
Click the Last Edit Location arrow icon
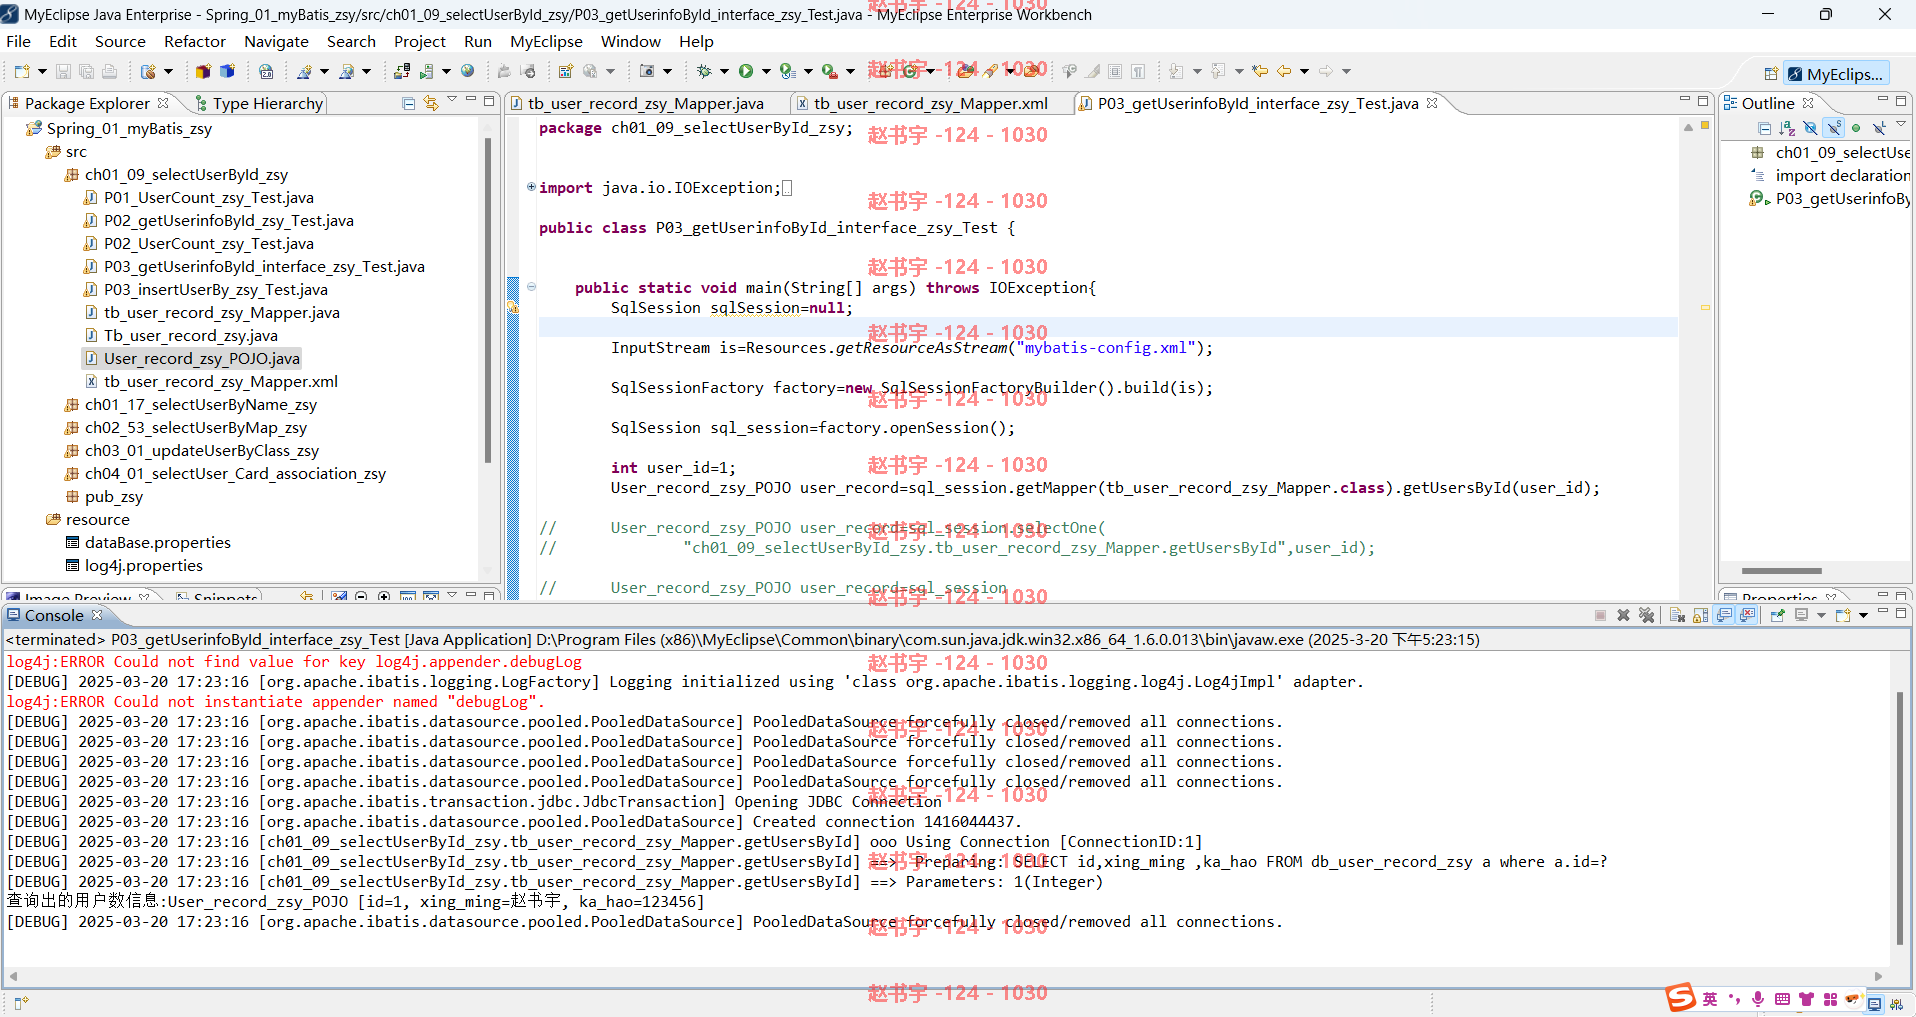tap(1260, 71)
